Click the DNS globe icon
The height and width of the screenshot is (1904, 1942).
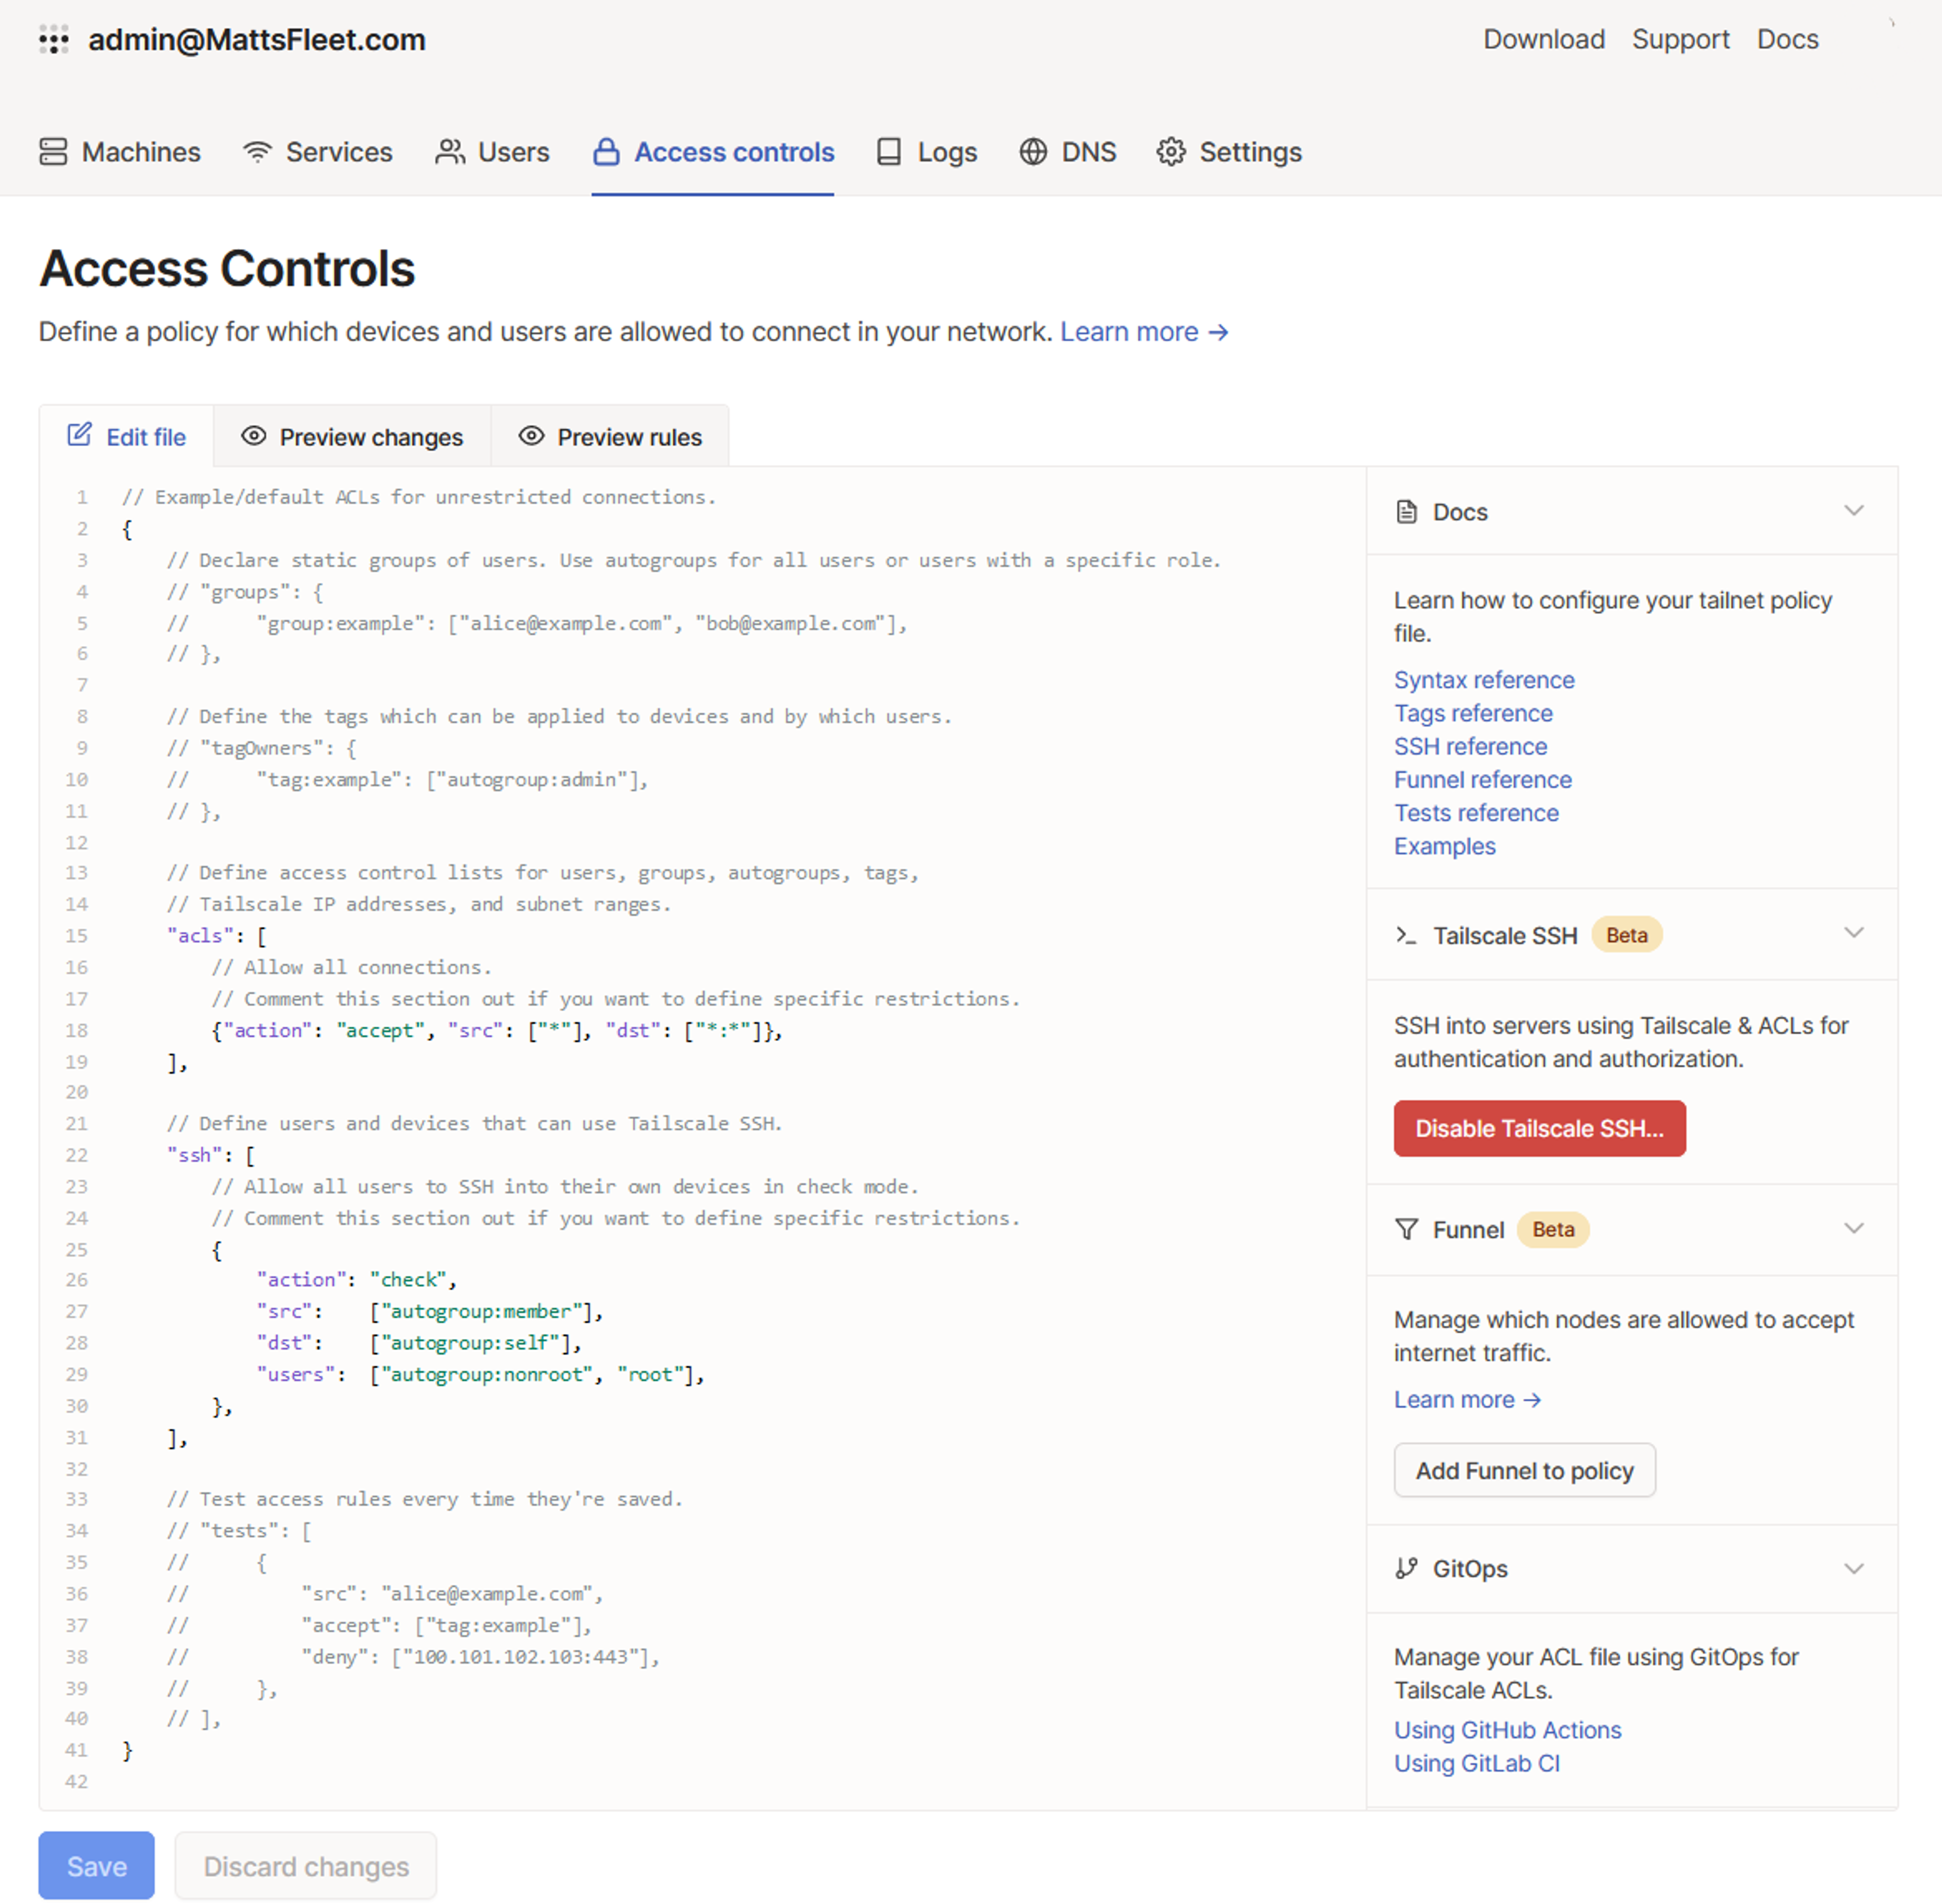click(x=1033, y=152)
